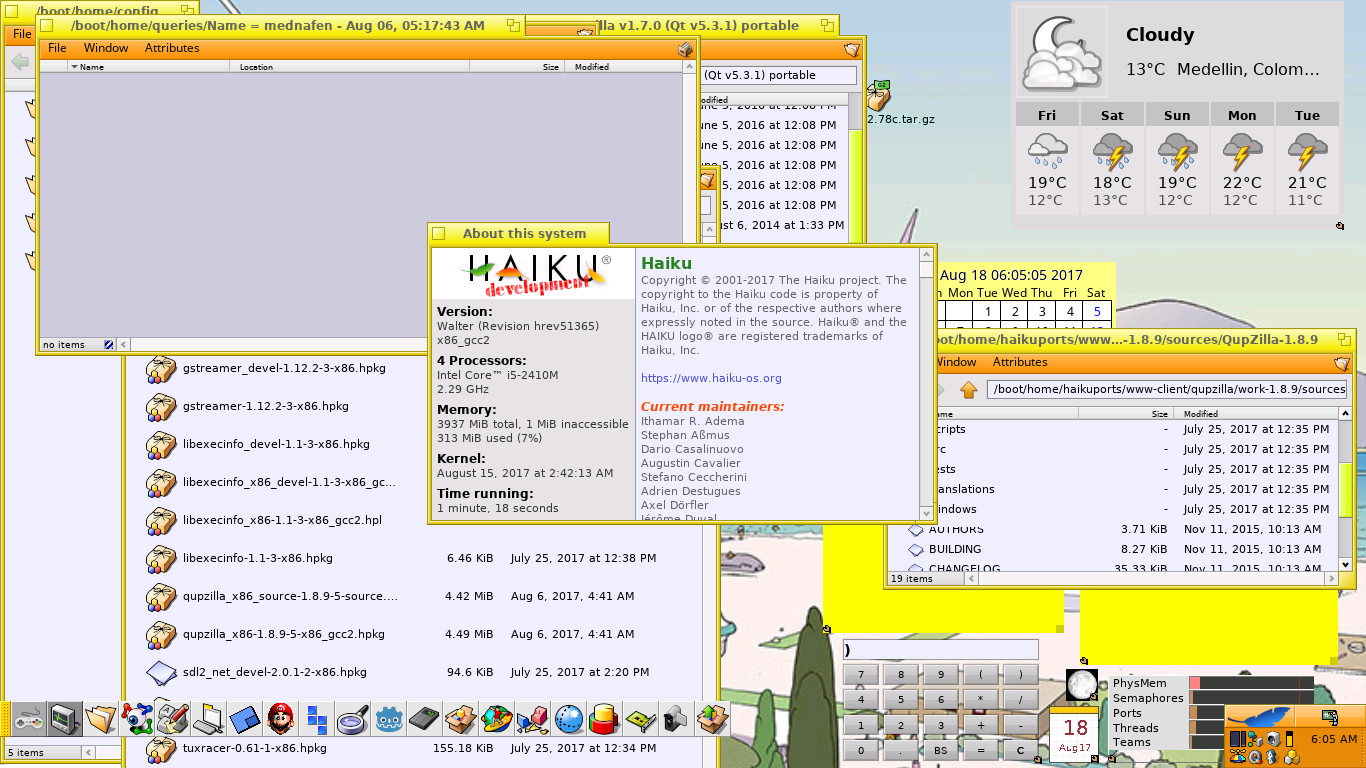The image size is (1366, 768).
Task: Click the Aug 18 calendar replicant
Action: (x=1073, y=732)
